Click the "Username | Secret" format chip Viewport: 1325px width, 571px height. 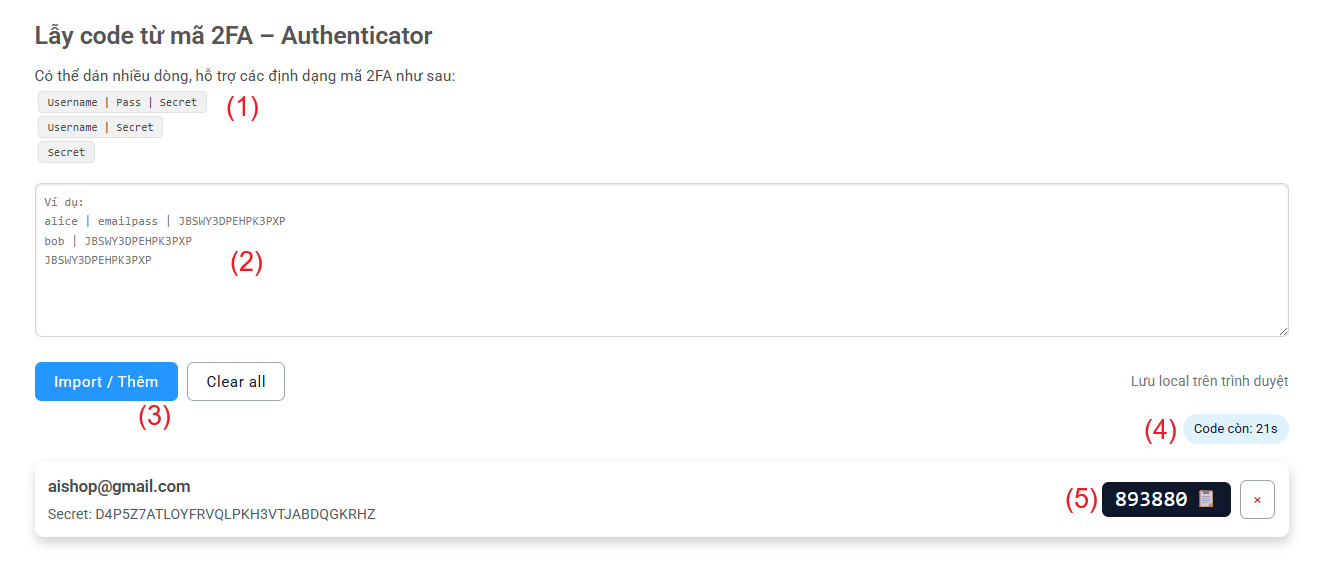coord(100,127)
